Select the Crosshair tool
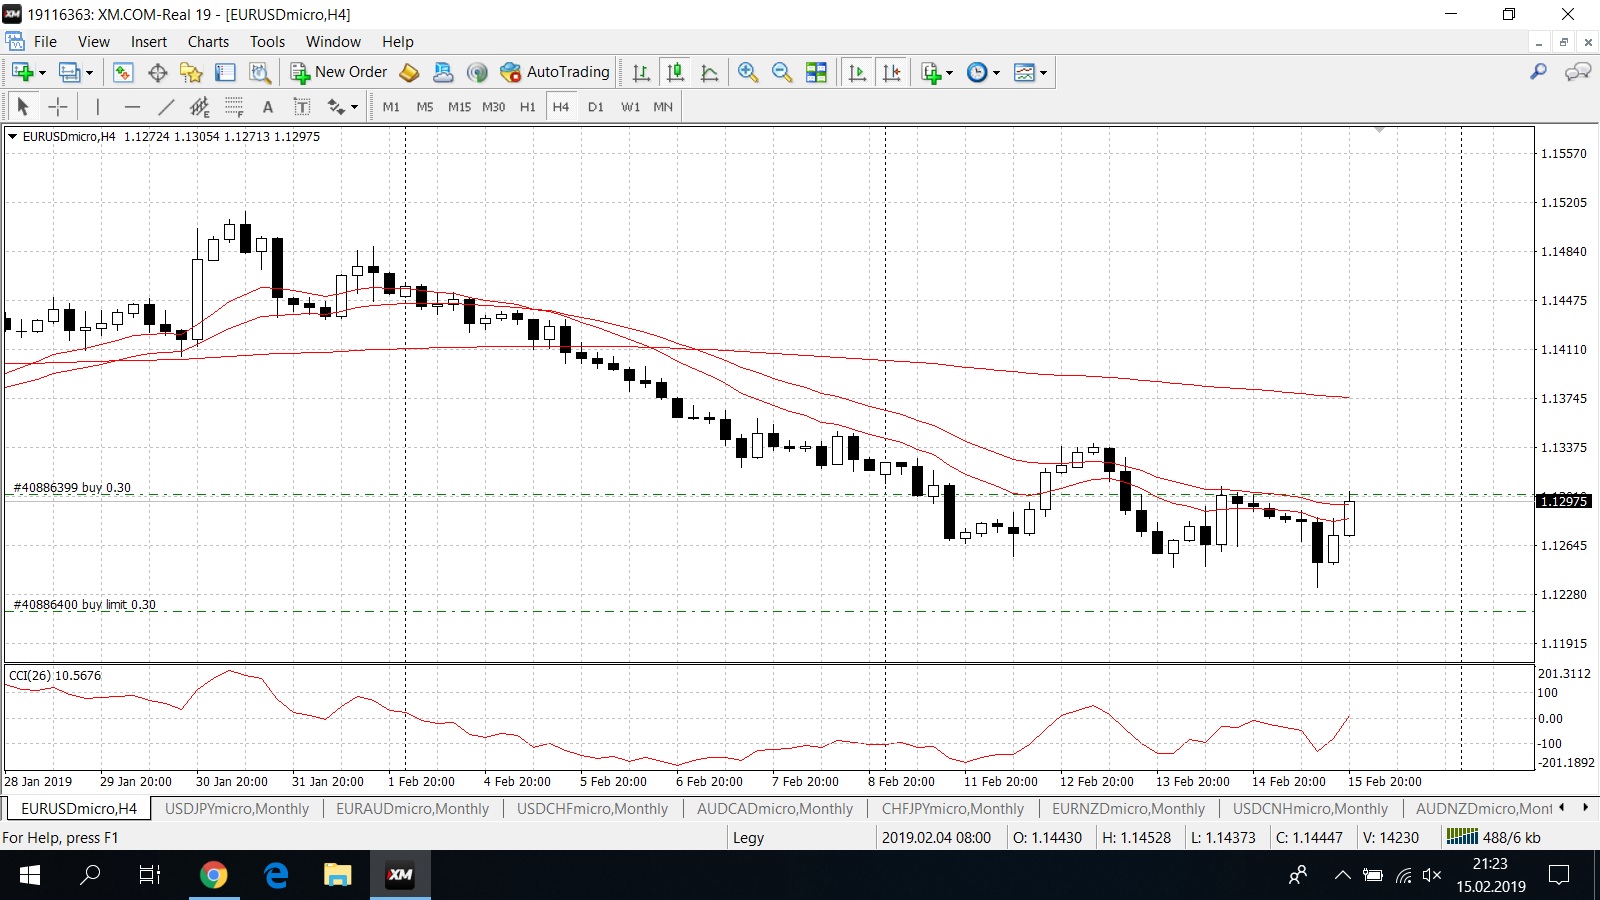 [x=58, y=107]
